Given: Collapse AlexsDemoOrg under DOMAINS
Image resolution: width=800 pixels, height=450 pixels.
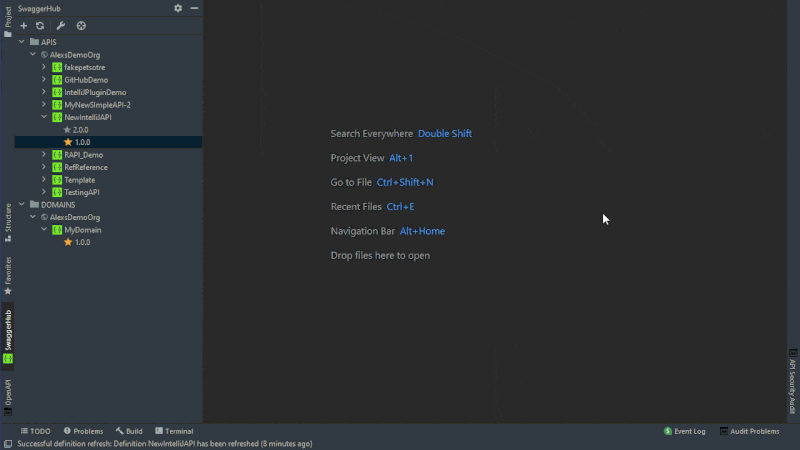Looking at the screenshot, I should click(x=33, y=217).
